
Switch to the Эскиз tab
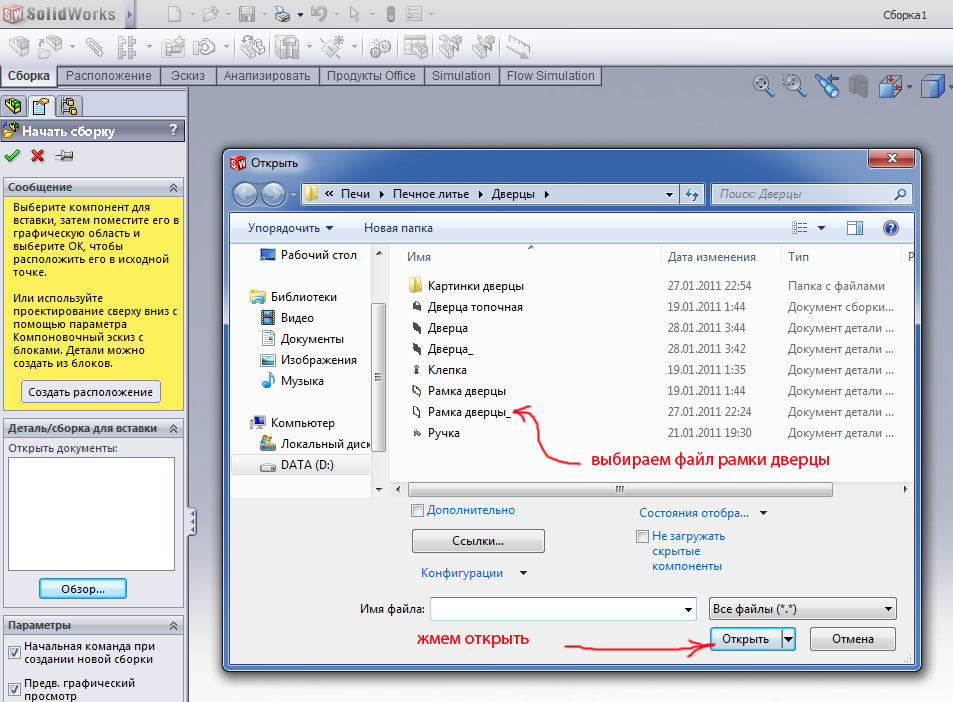coord(189,76)
